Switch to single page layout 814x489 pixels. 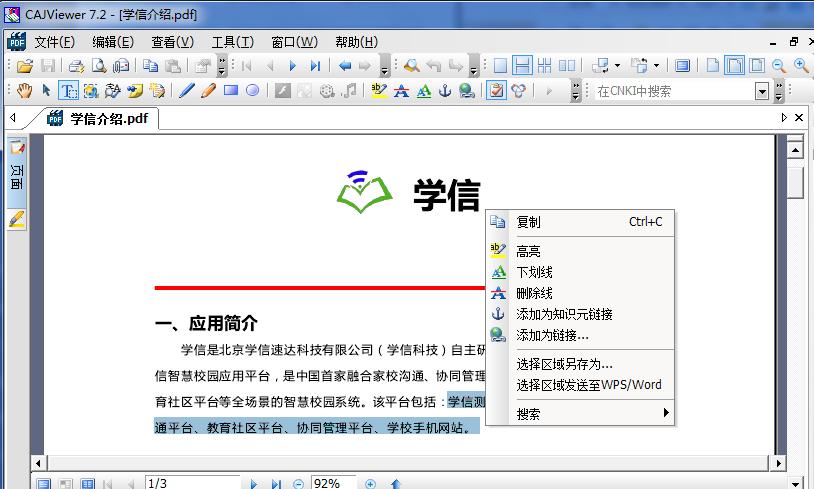pos(500,66)
